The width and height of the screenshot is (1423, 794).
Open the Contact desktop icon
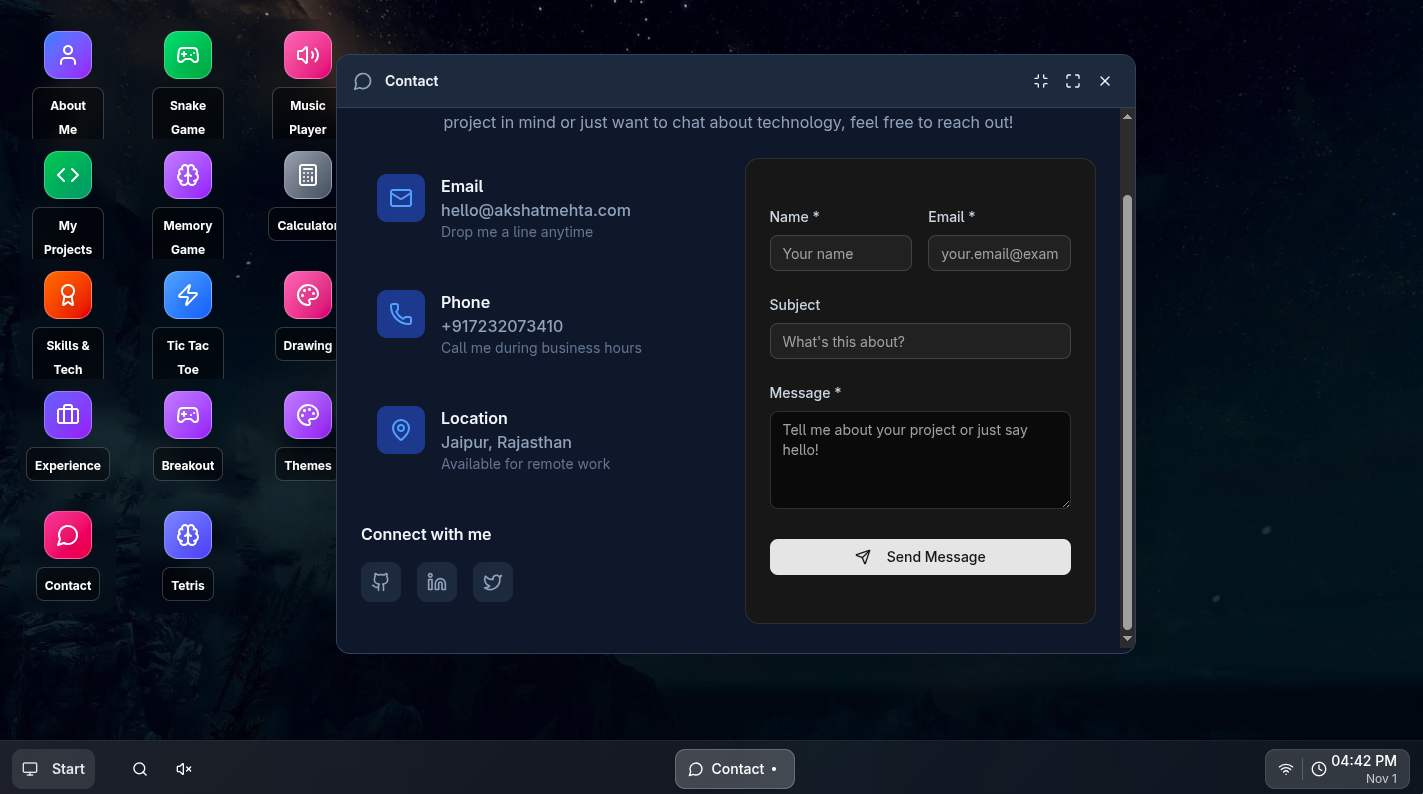pos(68,535)
